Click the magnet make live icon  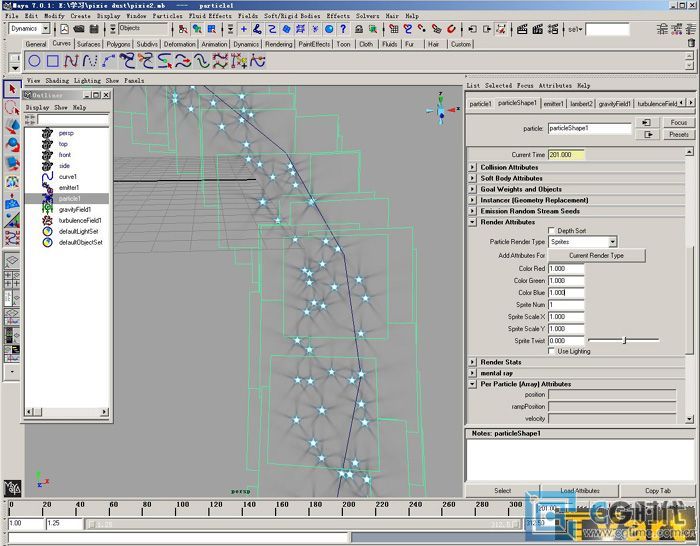451,29
